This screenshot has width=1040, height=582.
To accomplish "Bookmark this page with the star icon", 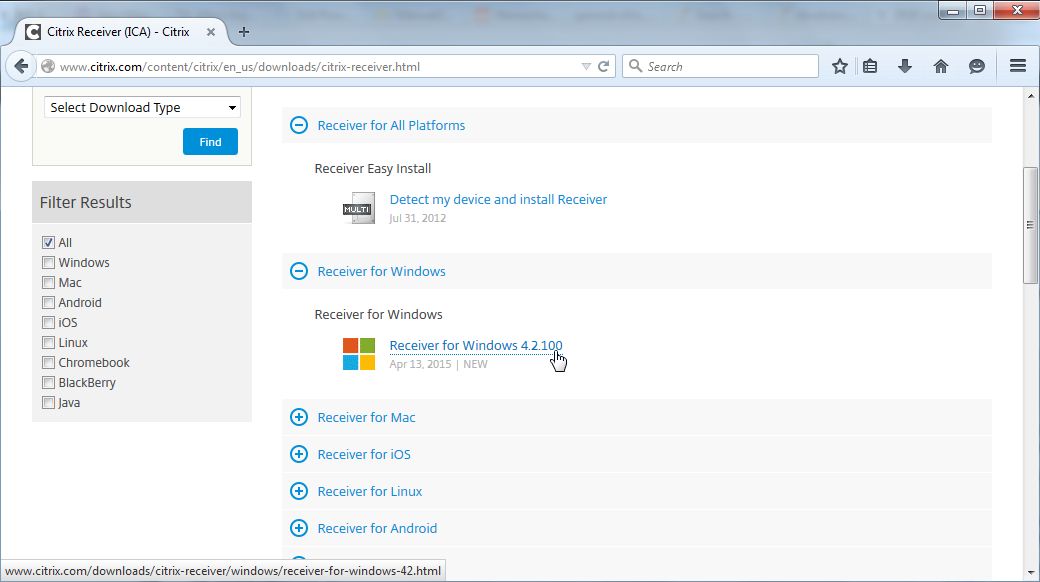I will point(840,67).
